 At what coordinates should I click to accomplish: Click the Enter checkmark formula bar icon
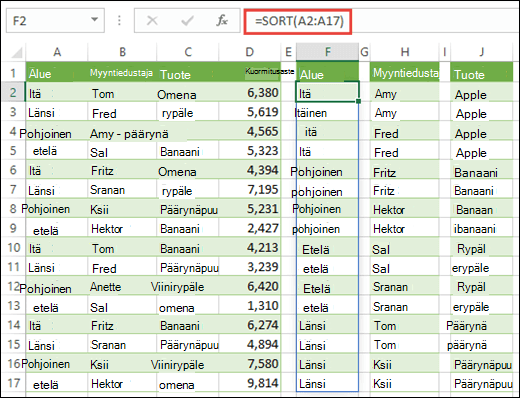point(187,21)
